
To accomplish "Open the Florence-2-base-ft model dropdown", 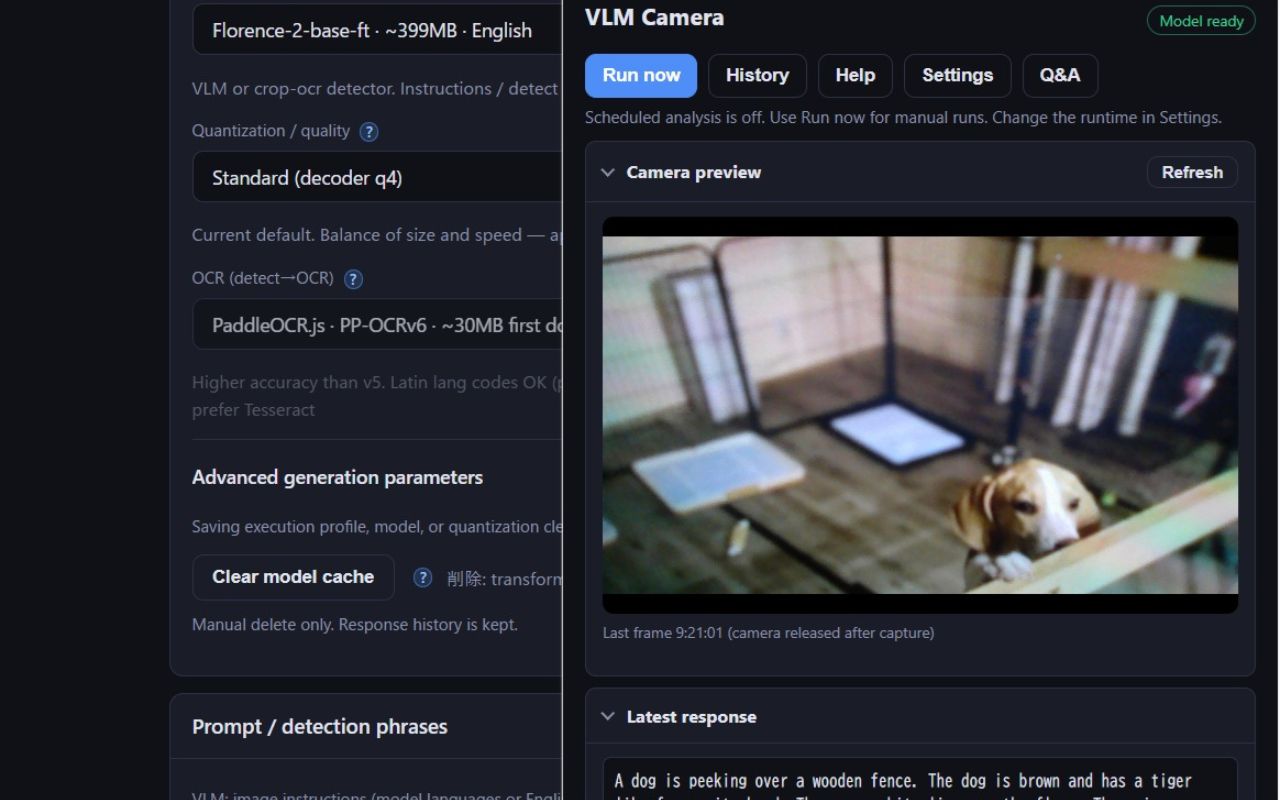I will [x=377, y=30].
